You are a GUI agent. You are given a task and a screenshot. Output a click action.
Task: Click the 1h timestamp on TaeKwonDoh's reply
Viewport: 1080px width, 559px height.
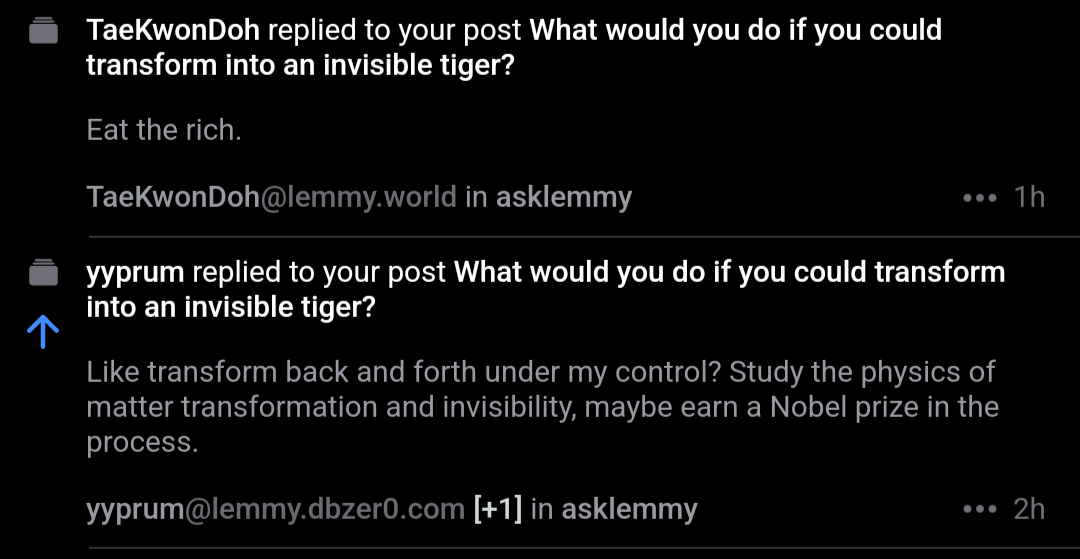click(1029, 198)
